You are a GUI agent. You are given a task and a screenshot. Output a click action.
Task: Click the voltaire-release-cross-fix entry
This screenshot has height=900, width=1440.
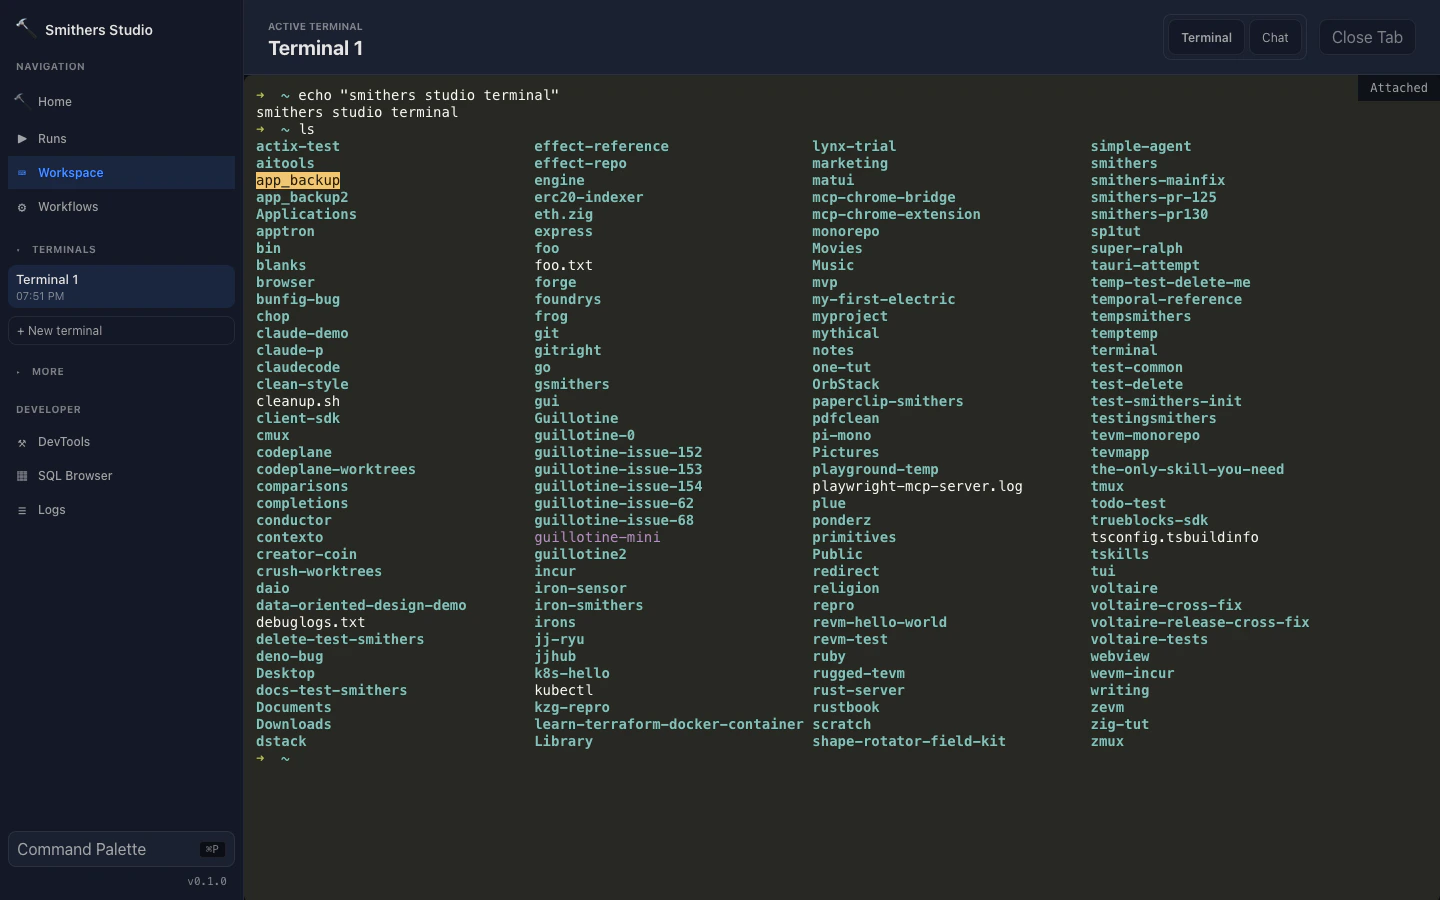click(x=1199, y=622)
